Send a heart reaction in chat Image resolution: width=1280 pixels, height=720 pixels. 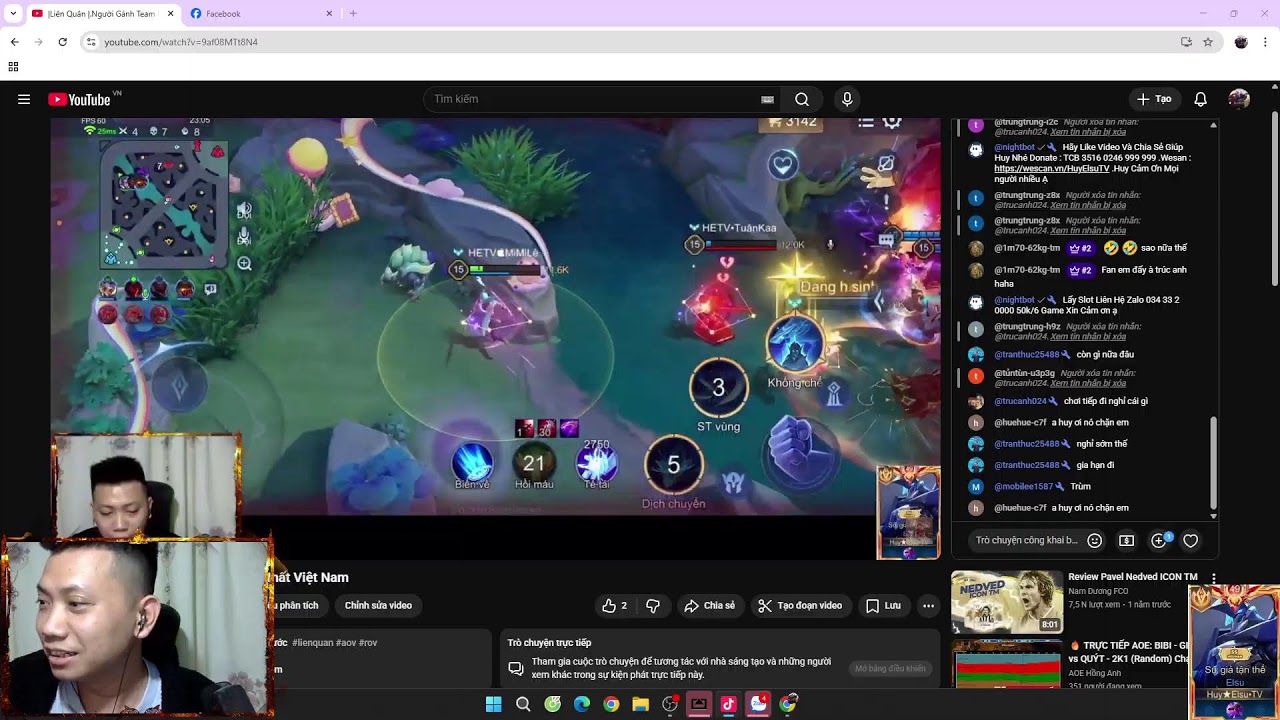coord(1191,540)
